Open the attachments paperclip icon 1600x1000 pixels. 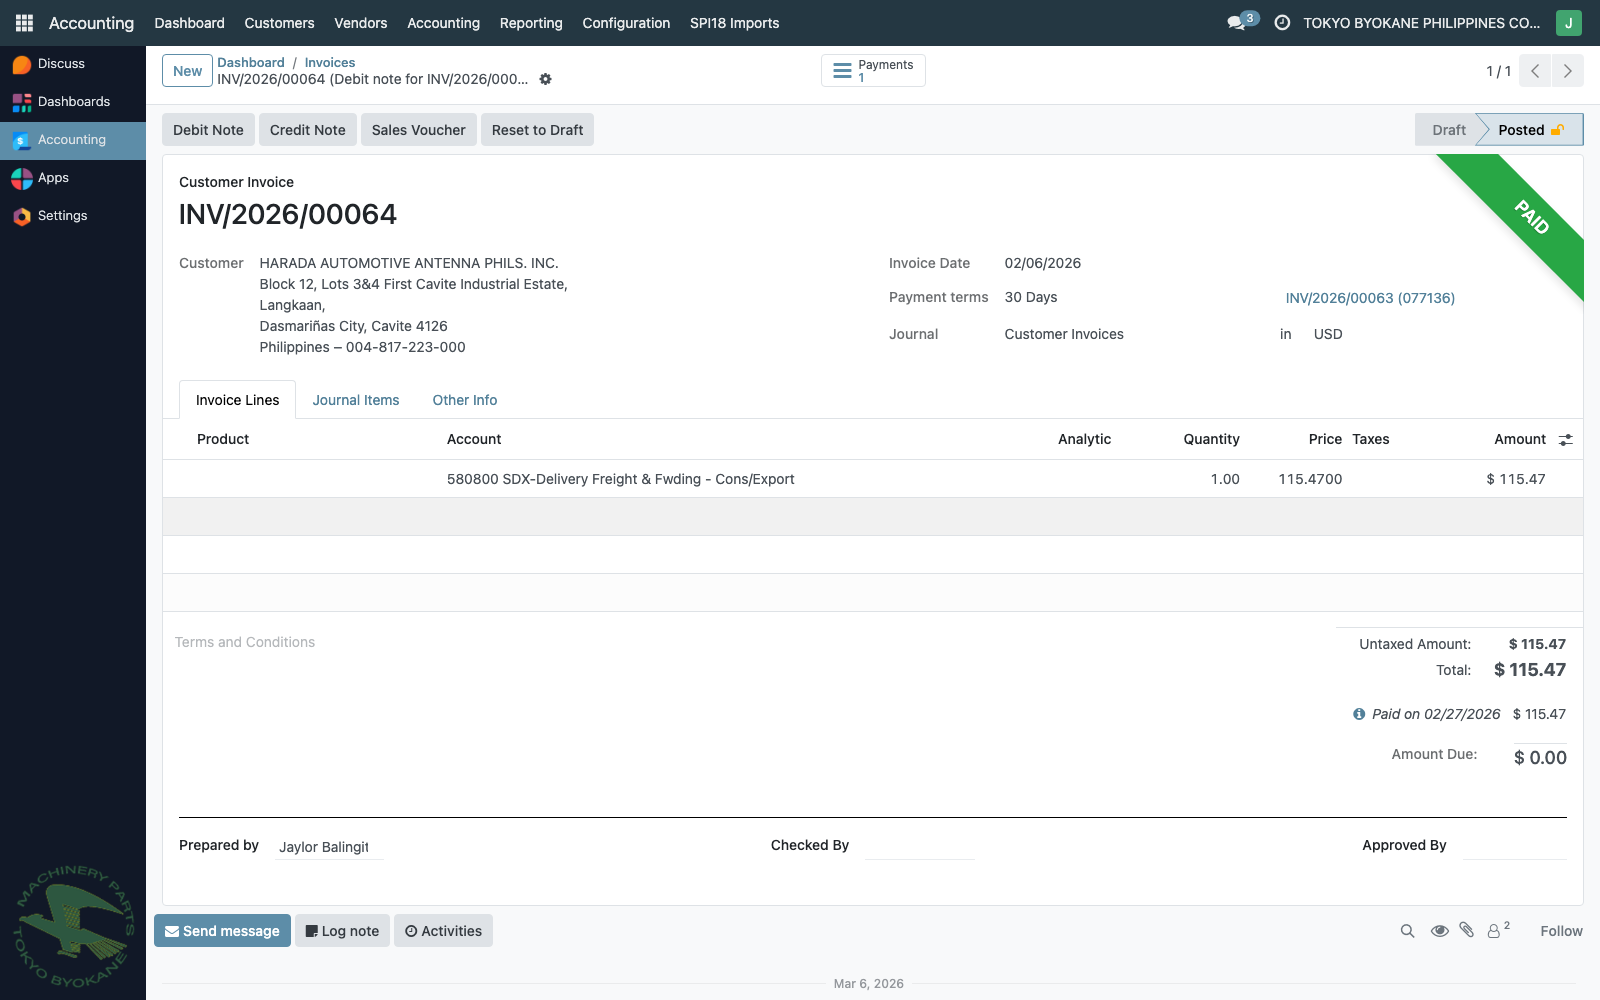[x=1466, y=930]
